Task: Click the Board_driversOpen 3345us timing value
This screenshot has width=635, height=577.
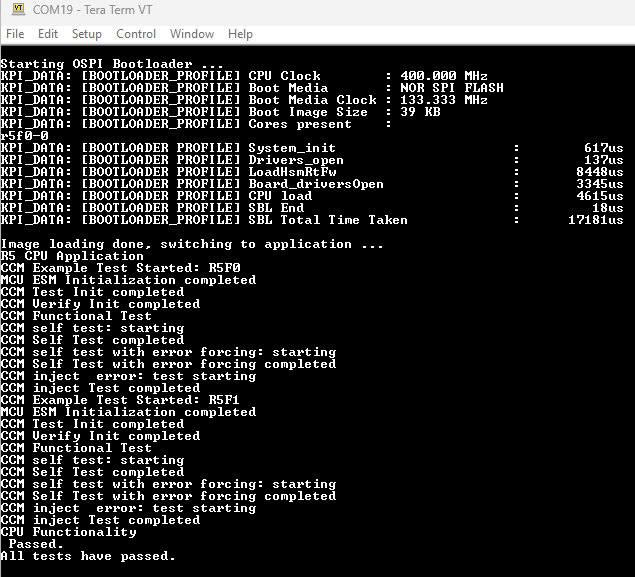Action: [599, 184]
